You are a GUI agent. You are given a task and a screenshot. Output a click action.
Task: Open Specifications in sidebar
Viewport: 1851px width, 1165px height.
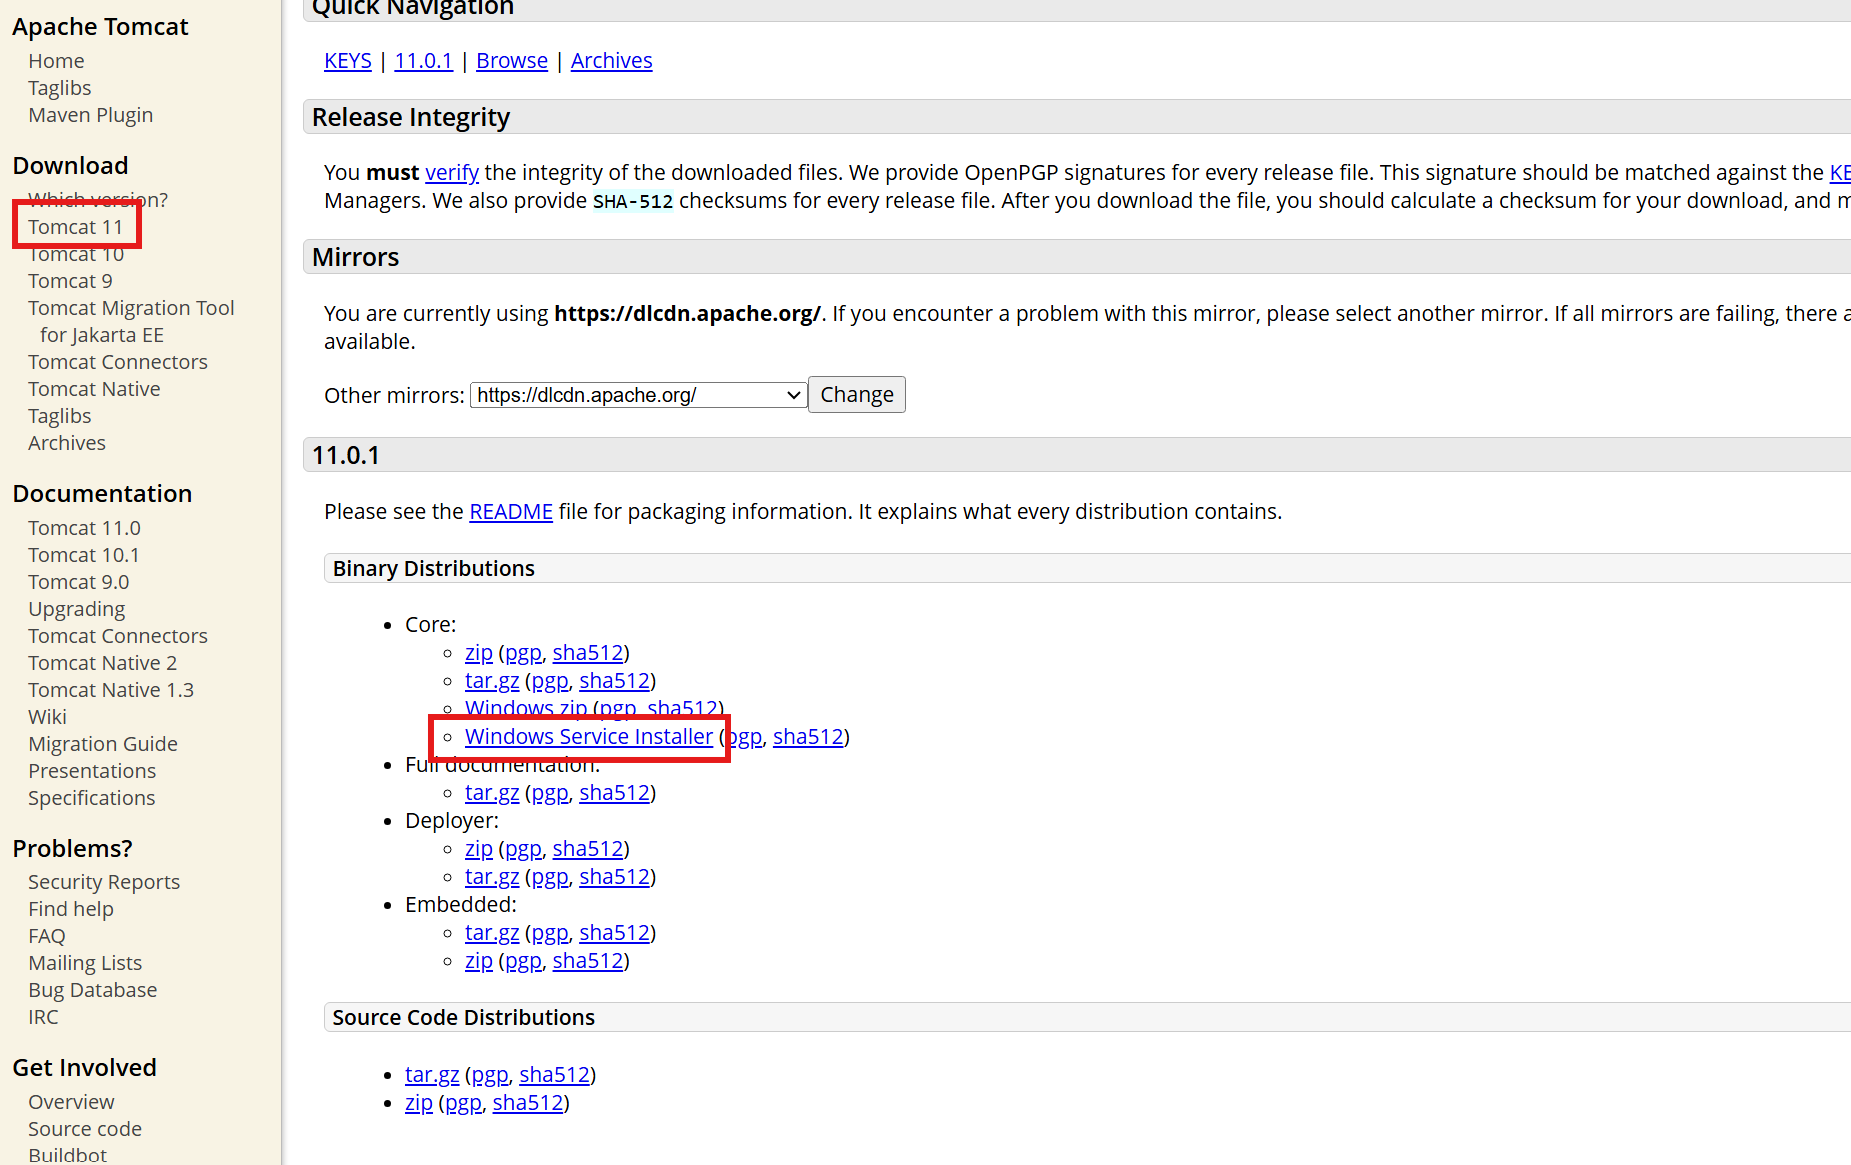pos(91,798)
